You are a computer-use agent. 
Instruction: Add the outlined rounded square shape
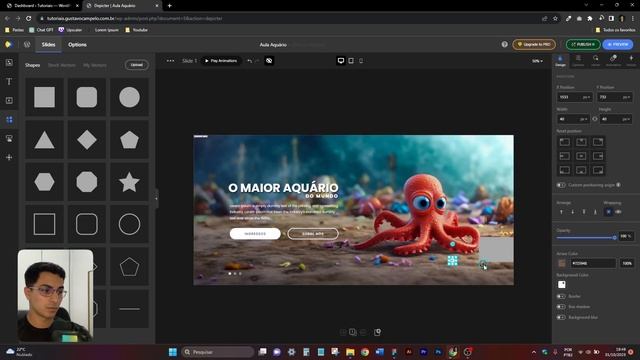click(87, 224)
